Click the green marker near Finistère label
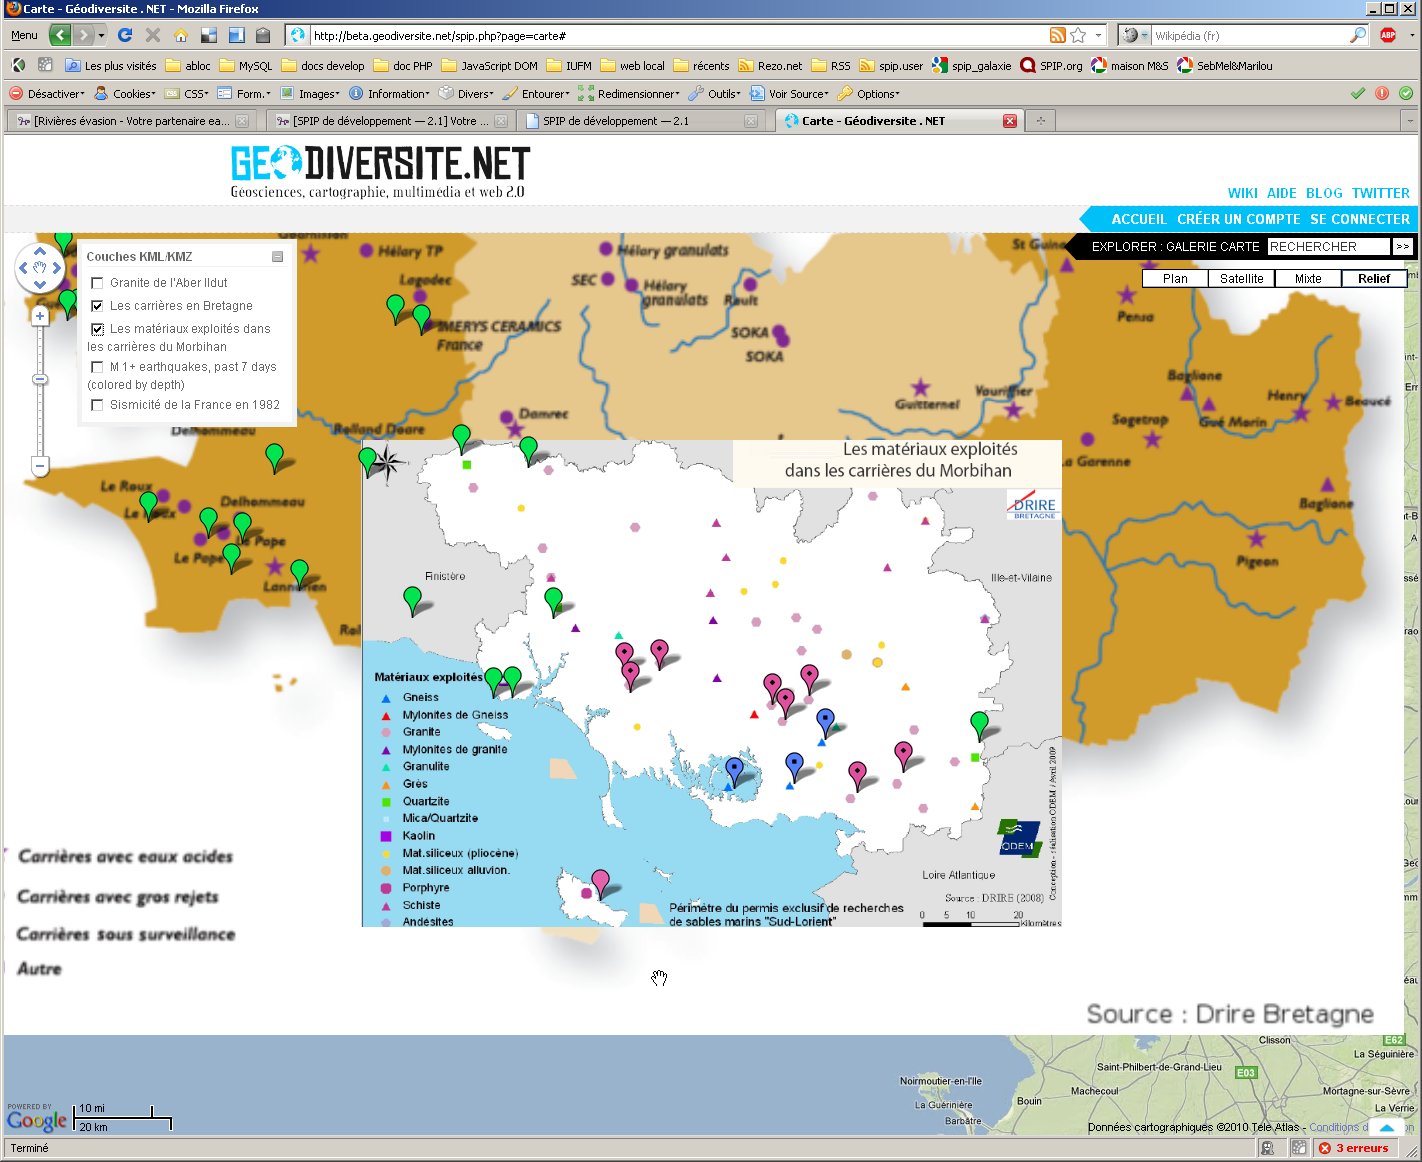Screen dimensions: 1422x1162 coord(412,599)
